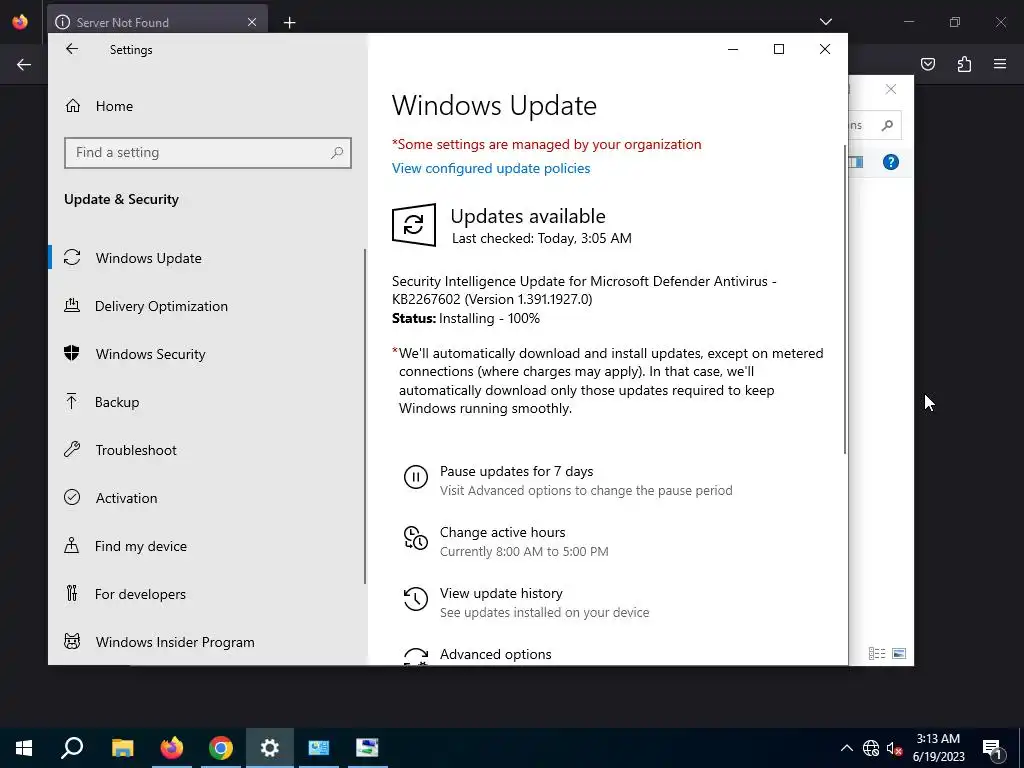Open View update history
1024x768 pixels.
click(x=502, y=594)
